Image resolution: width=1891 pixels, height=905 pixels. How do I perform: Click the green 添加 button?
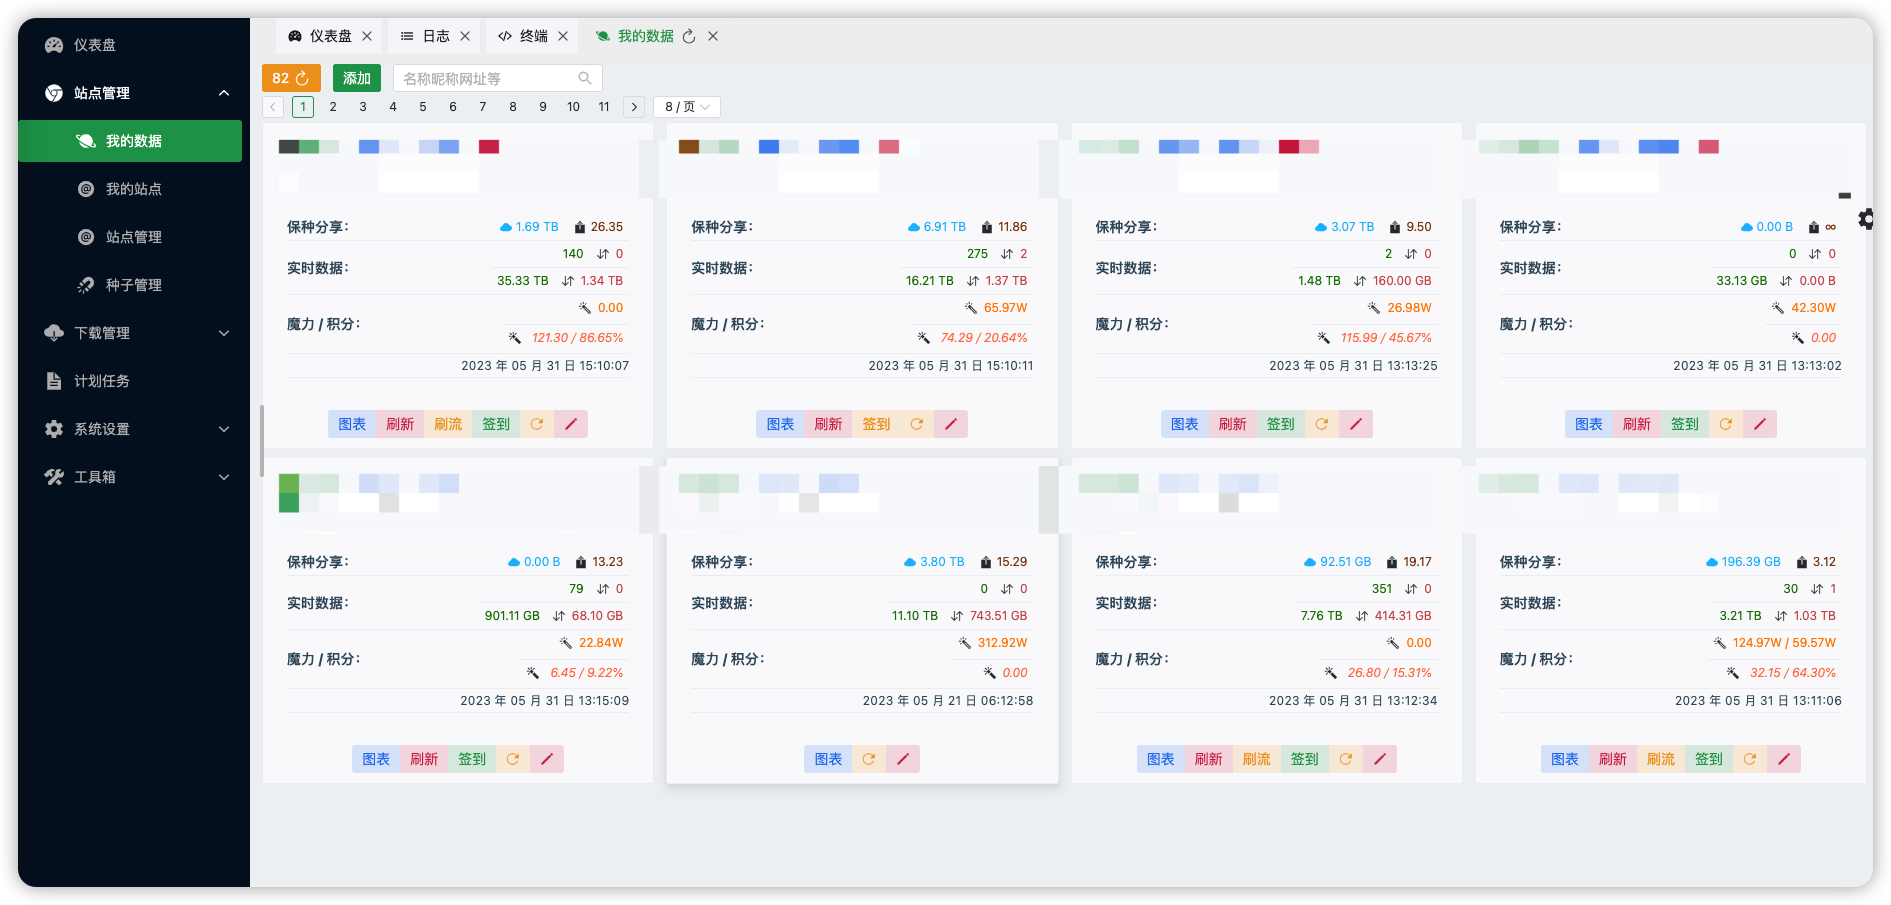click(357, 78)
